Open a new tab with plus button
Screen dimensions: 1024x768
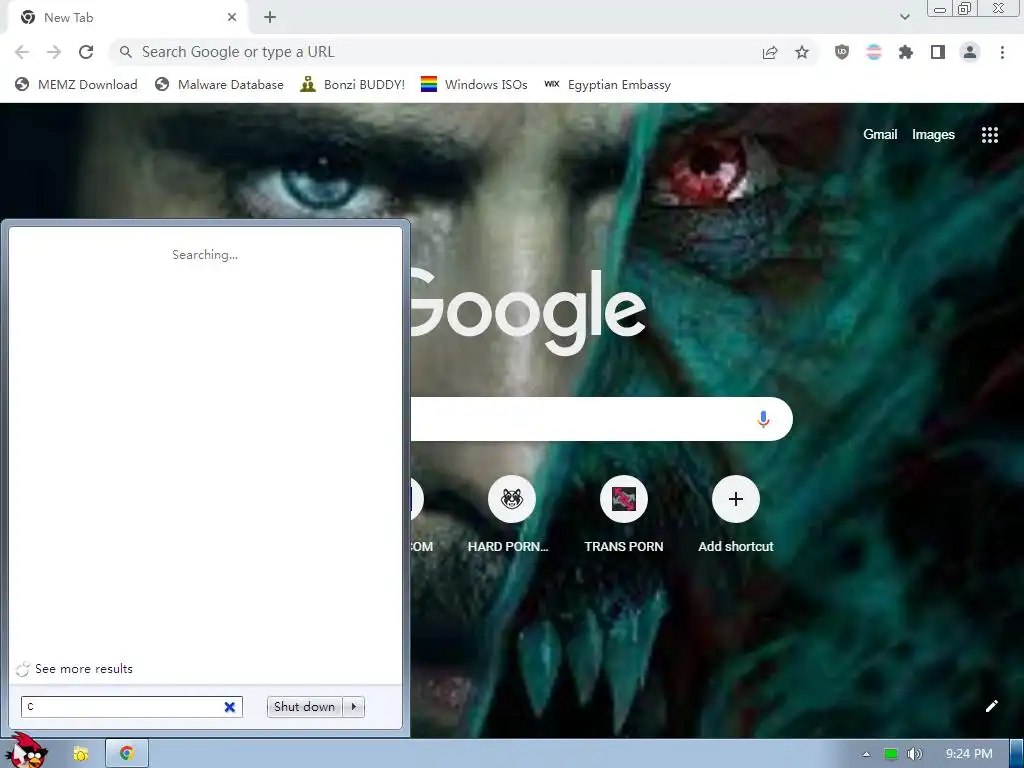(x=270, y=18)
